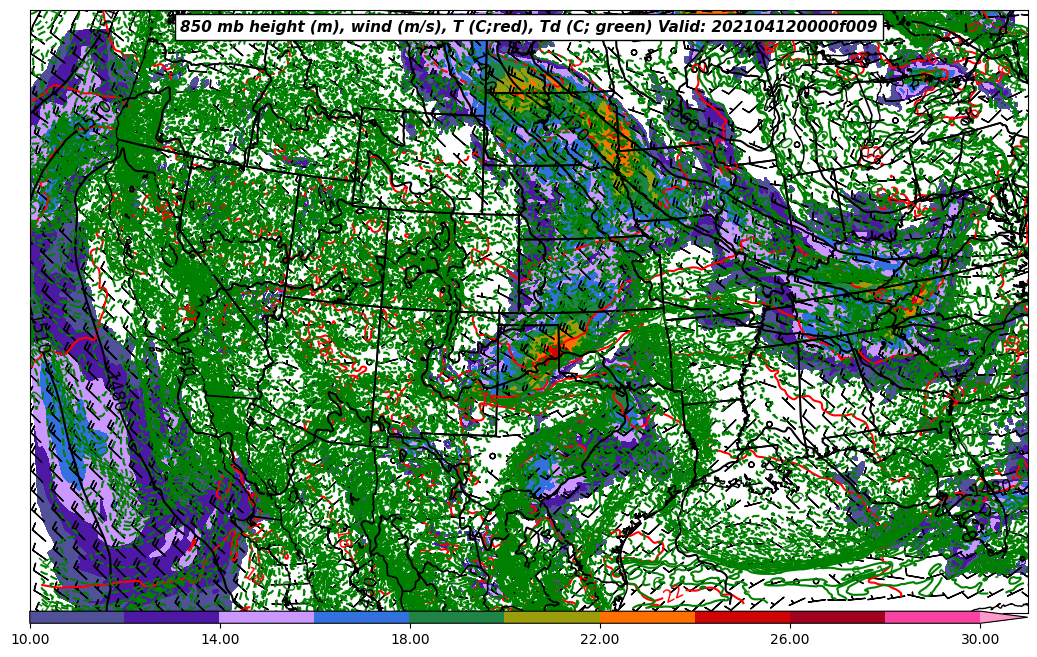Viewport: 1037px width, 657px height.
Task: Click the 30.00 colorbar tick label
Action: (980, 640)
